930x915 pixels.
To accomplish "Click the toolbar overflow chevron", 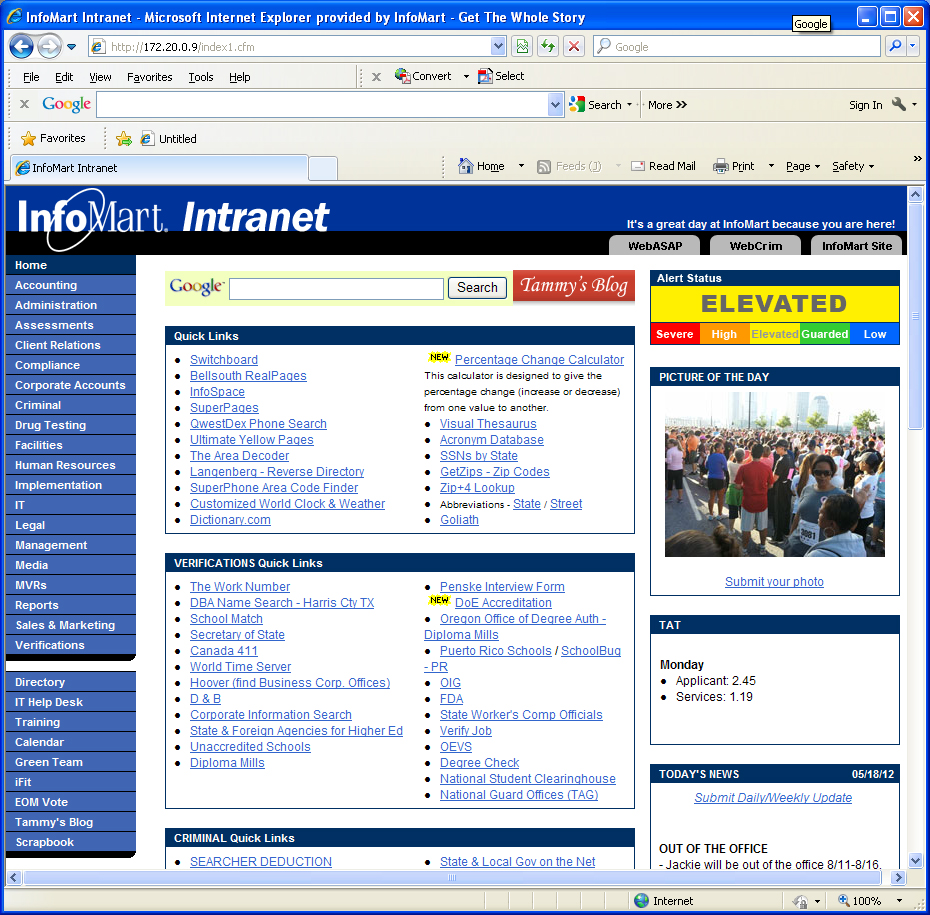I will point(917,158).
